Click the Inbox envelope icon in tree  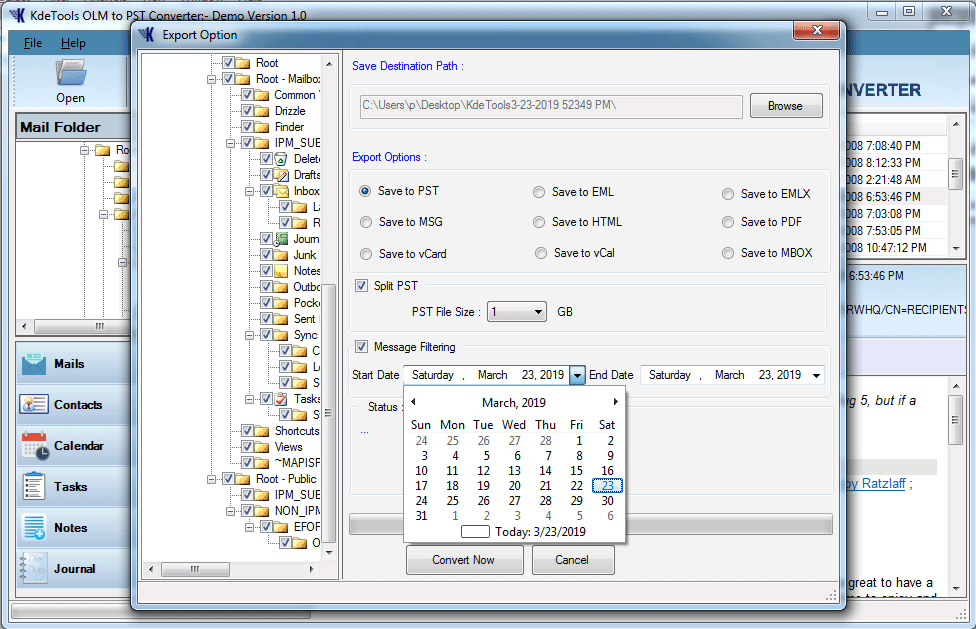282,191
